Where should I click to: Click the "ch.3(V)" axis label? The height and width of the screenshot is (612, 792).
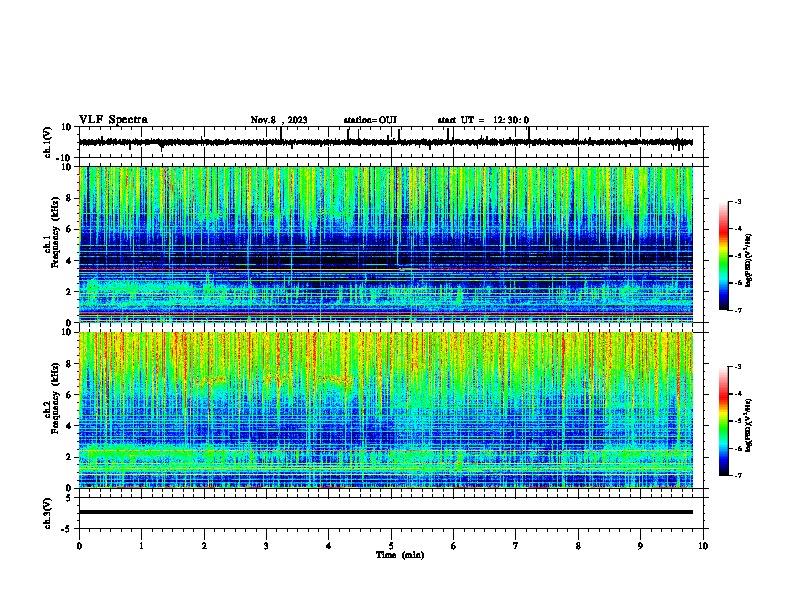pyautogui.click(x=48, y=513)
